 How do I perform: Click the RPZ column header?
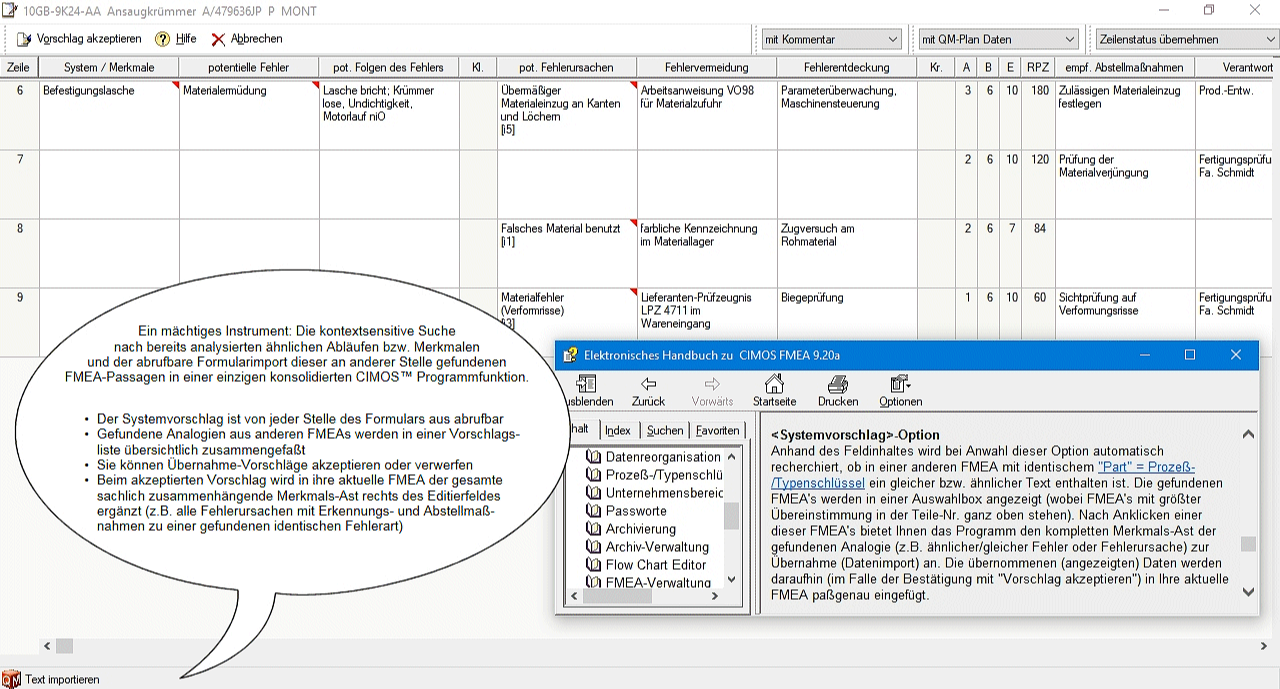pyautogui.click(x=1038, y=67)
